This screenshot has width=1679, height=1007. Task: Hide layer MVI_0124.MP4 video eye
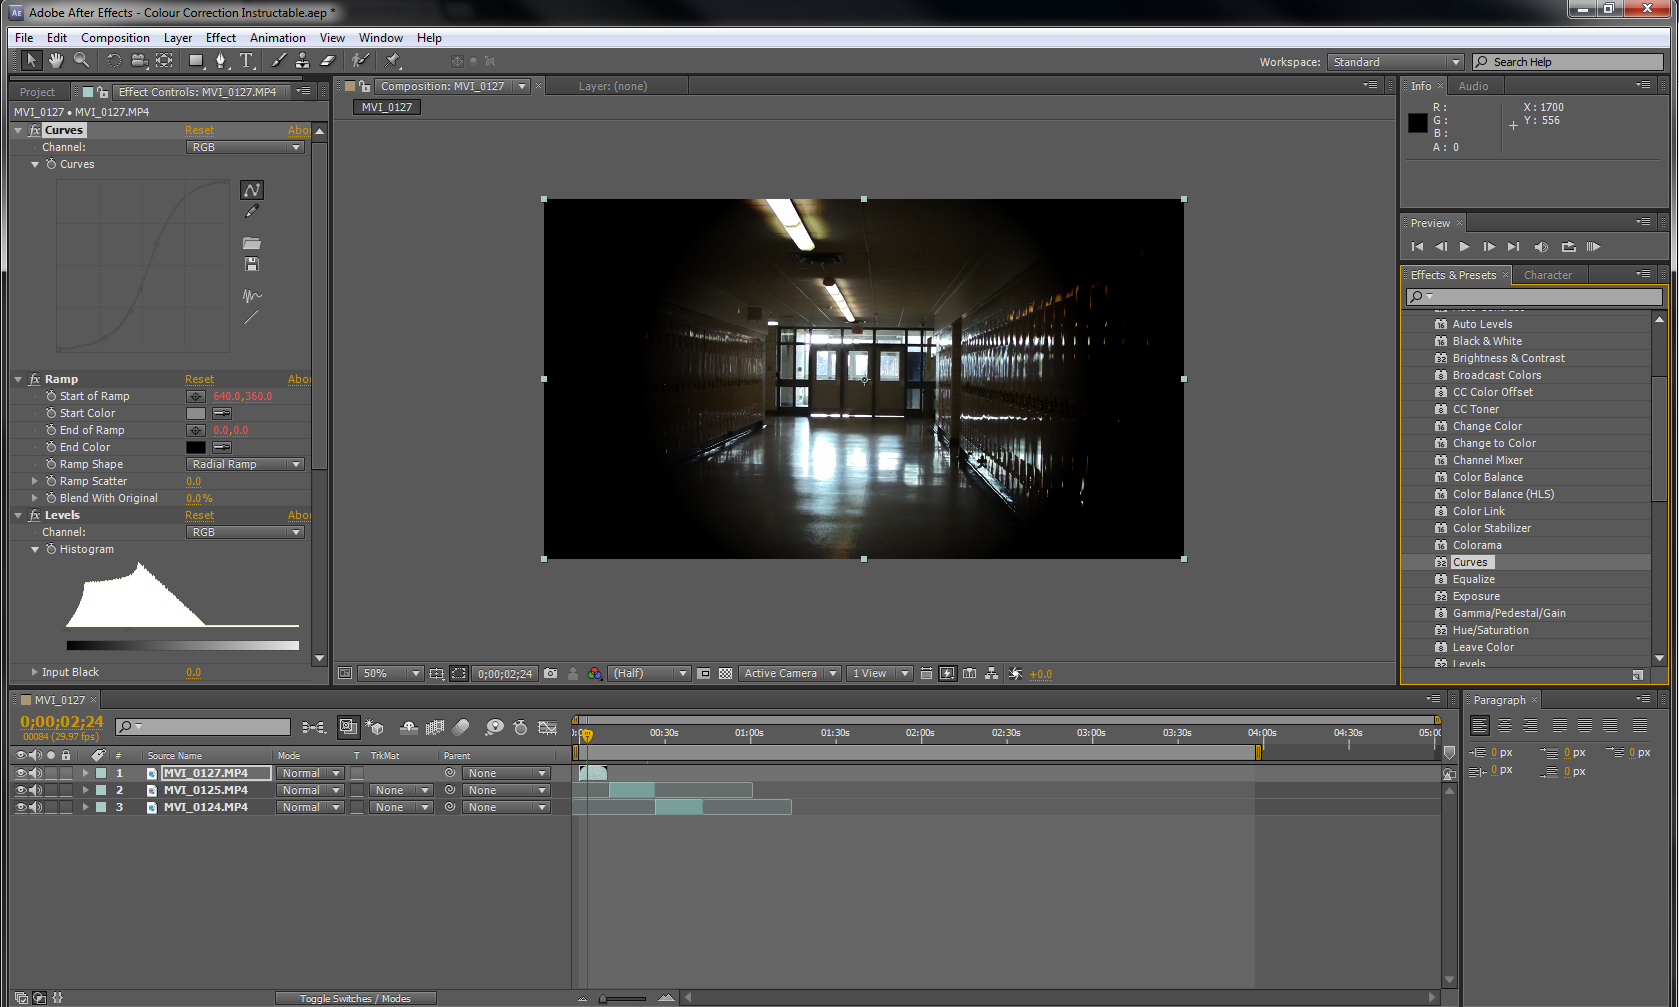click(x=20, y=807)
